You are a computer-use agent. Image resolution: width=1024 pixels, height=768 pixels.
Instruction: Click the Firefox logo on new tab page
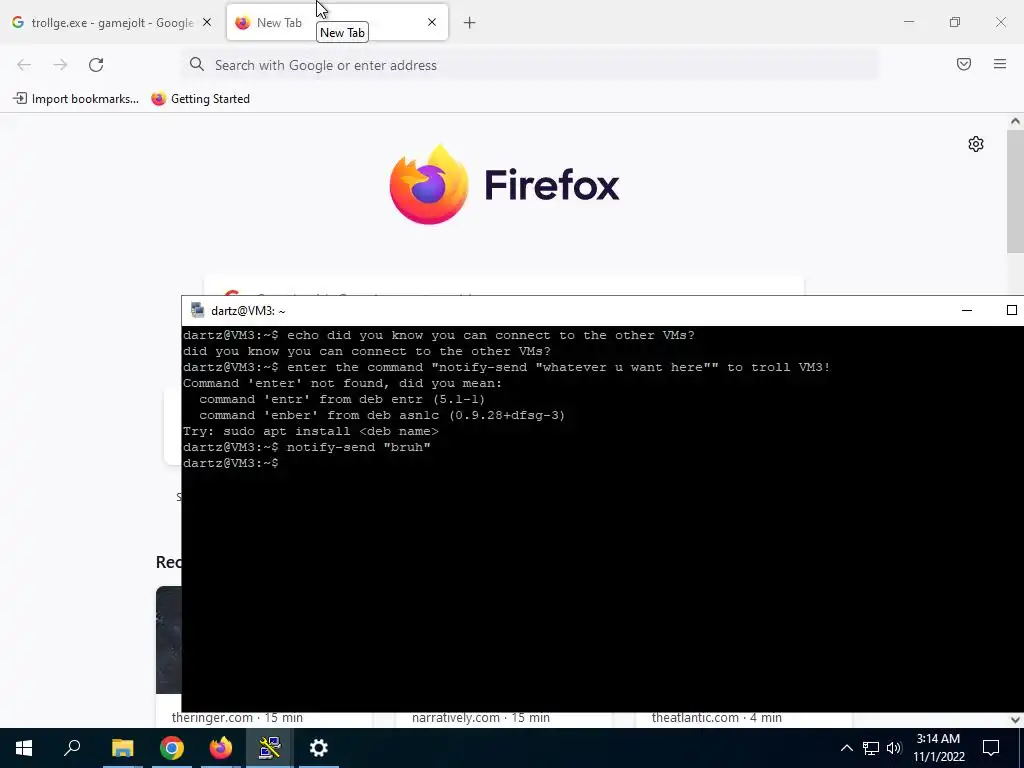(504, 185)
